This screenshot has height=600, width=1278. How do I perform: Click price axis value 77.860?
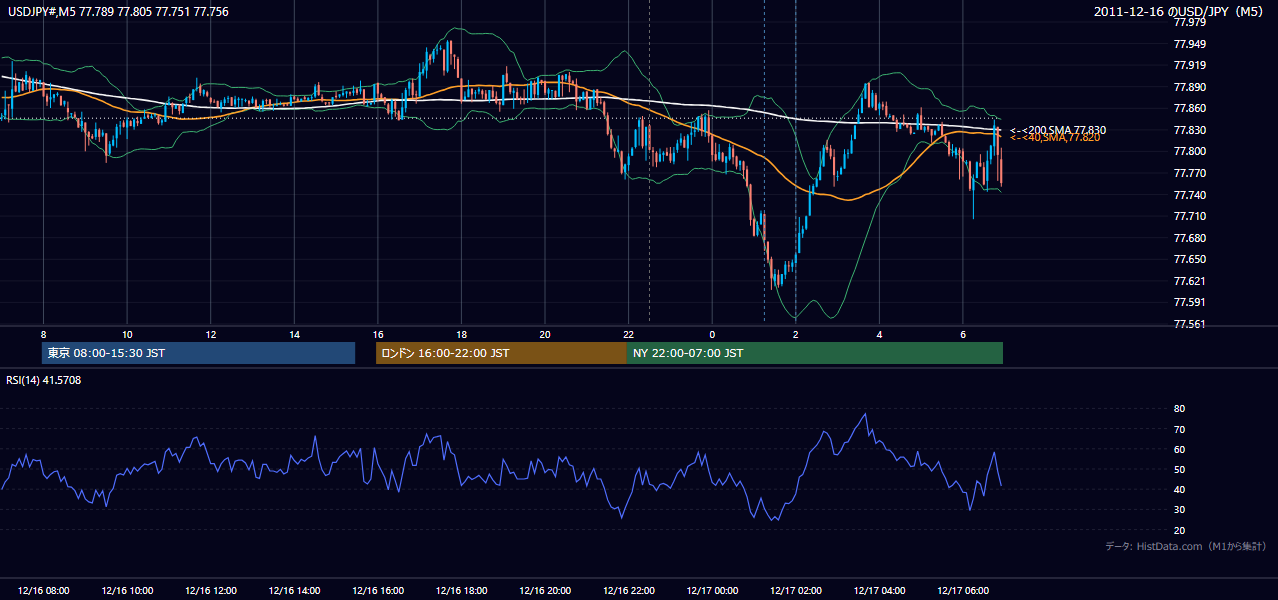pos(1190,108)
